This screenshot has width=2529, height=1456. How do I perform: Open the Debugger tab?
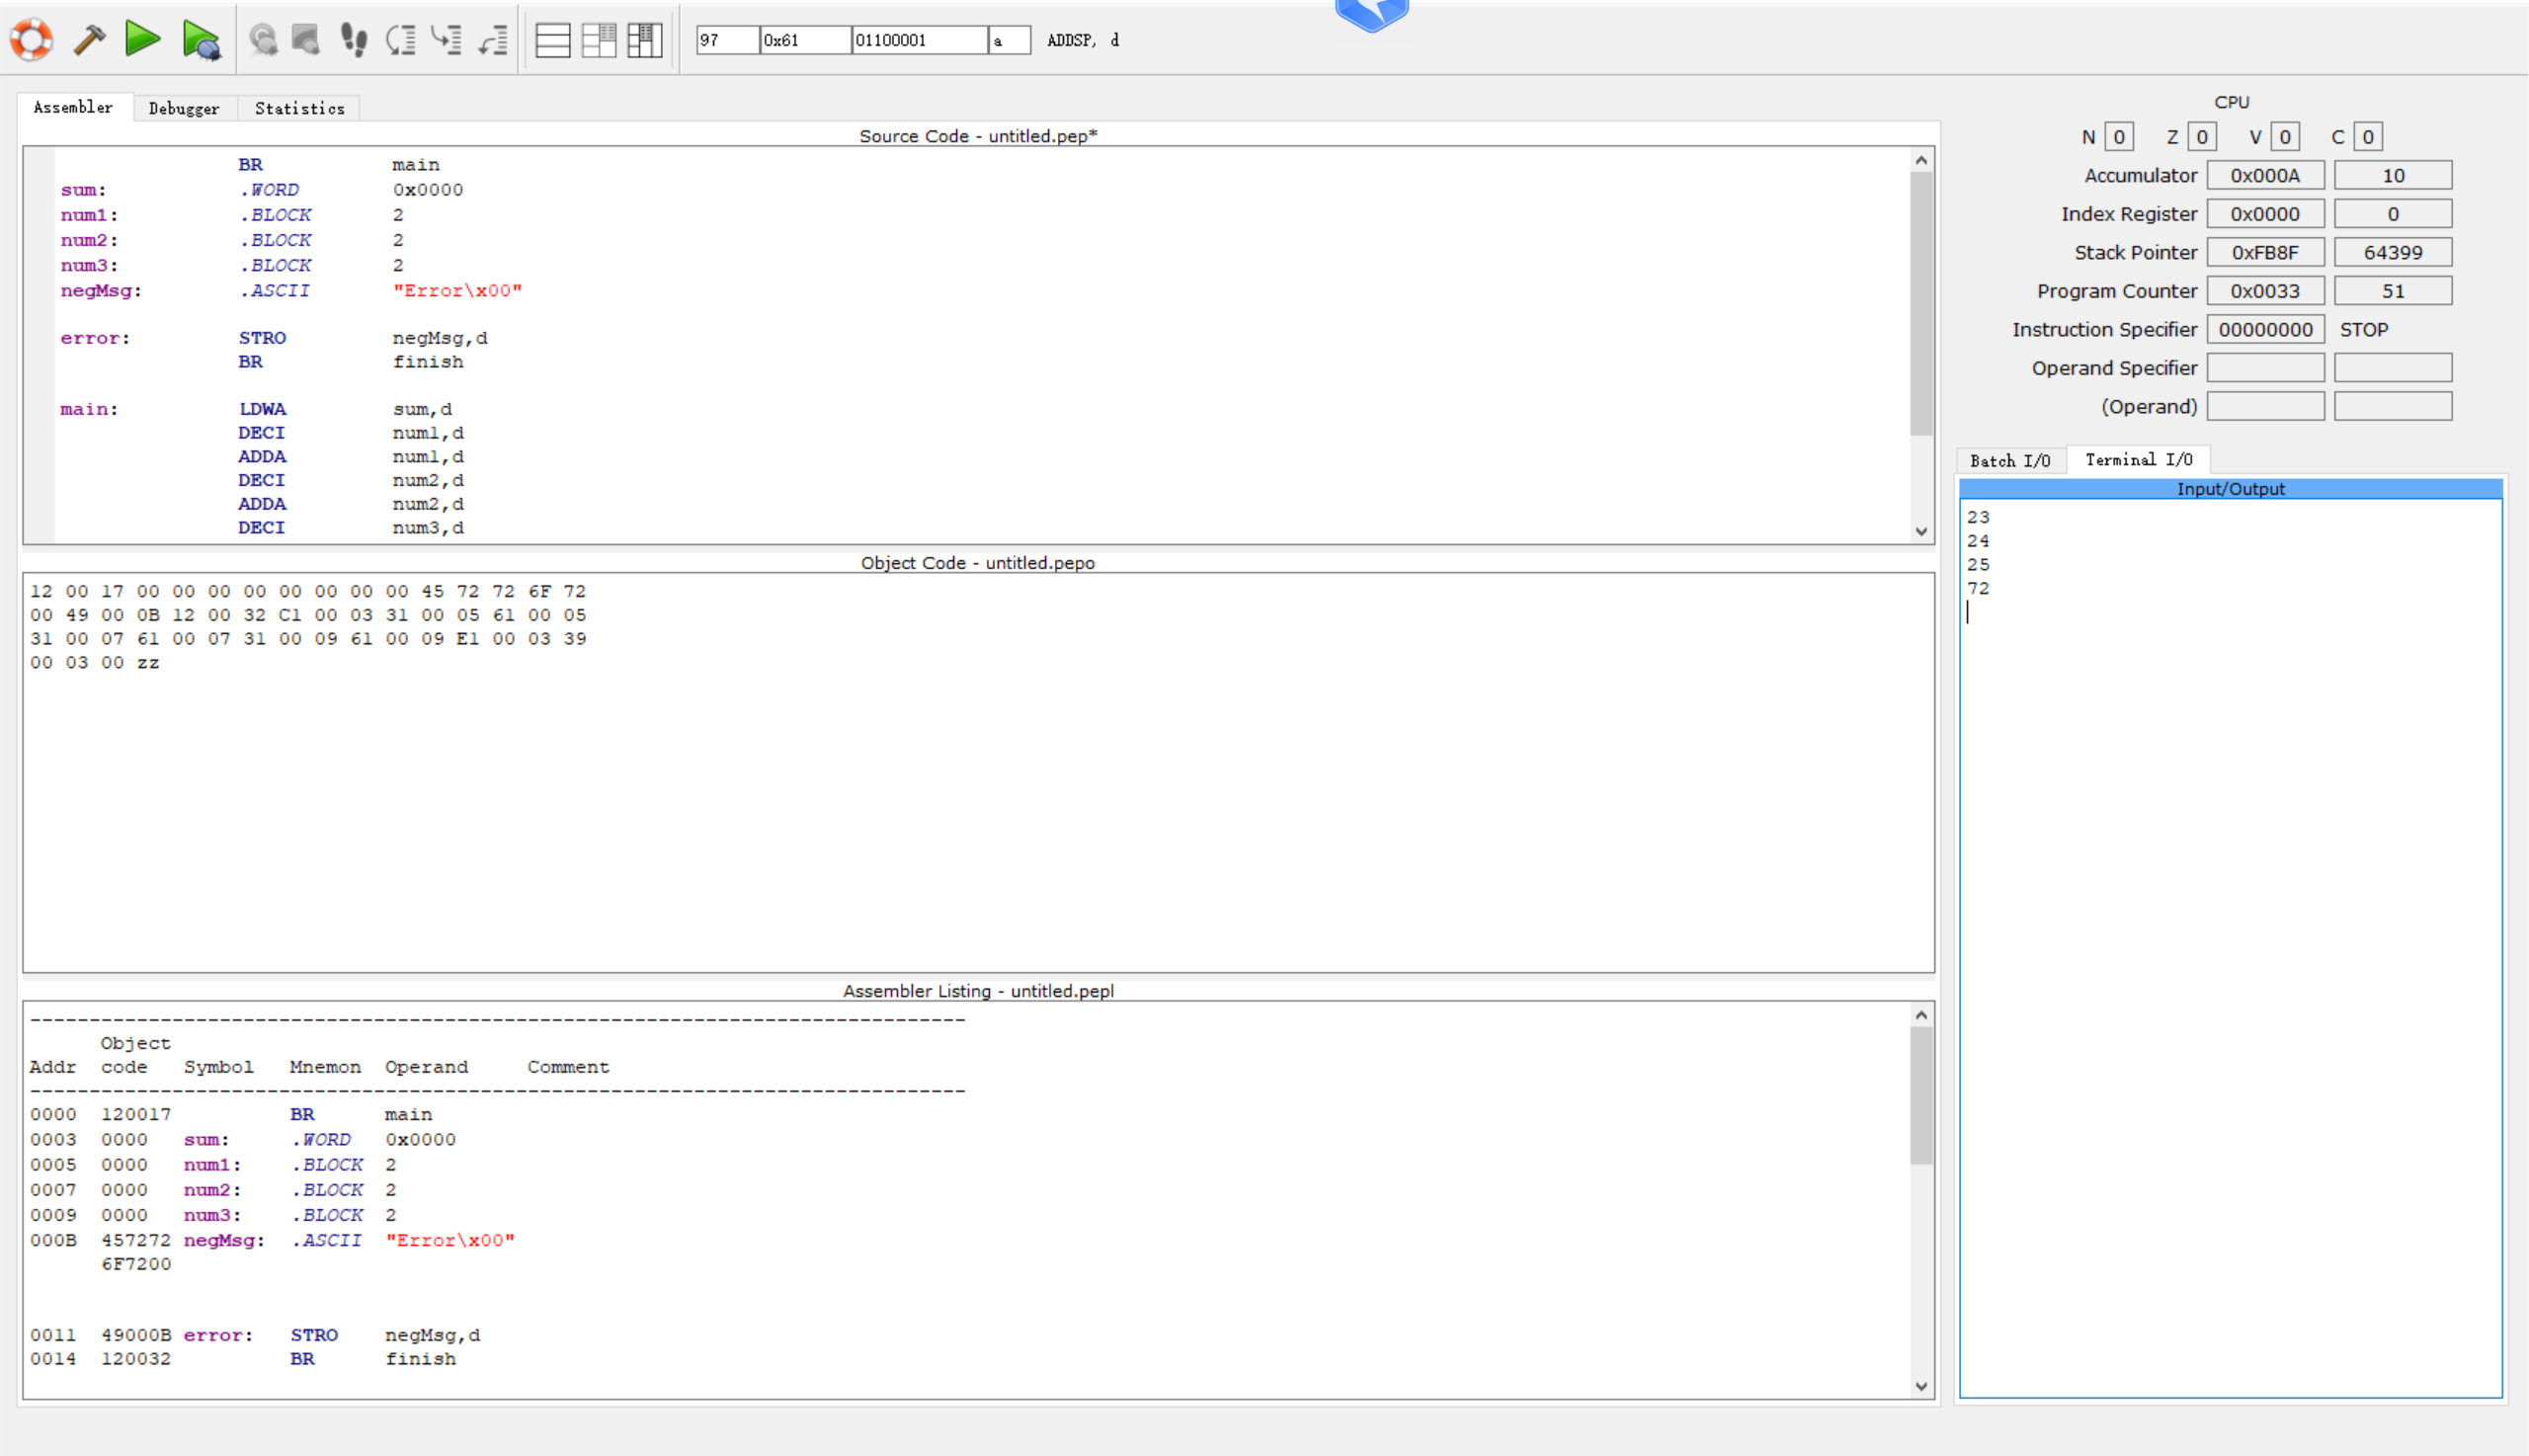pyautogui.click(x=184, y=108)
